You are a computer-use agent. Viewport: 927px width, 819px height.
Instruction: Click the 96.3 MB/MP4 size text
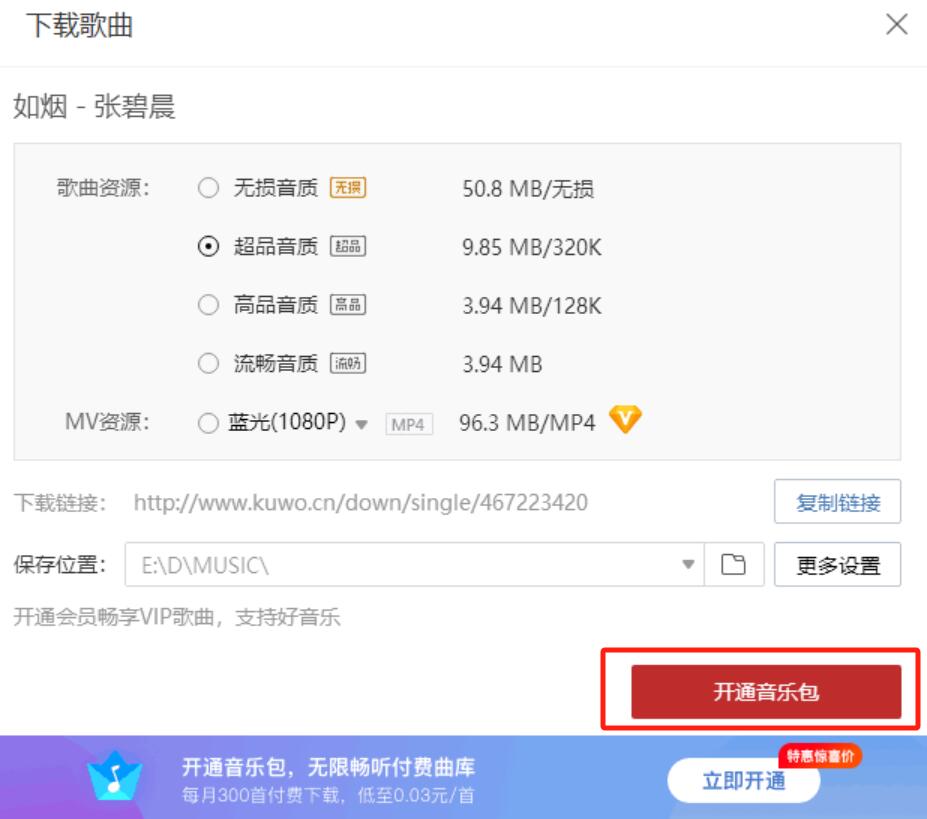(527, 423)
